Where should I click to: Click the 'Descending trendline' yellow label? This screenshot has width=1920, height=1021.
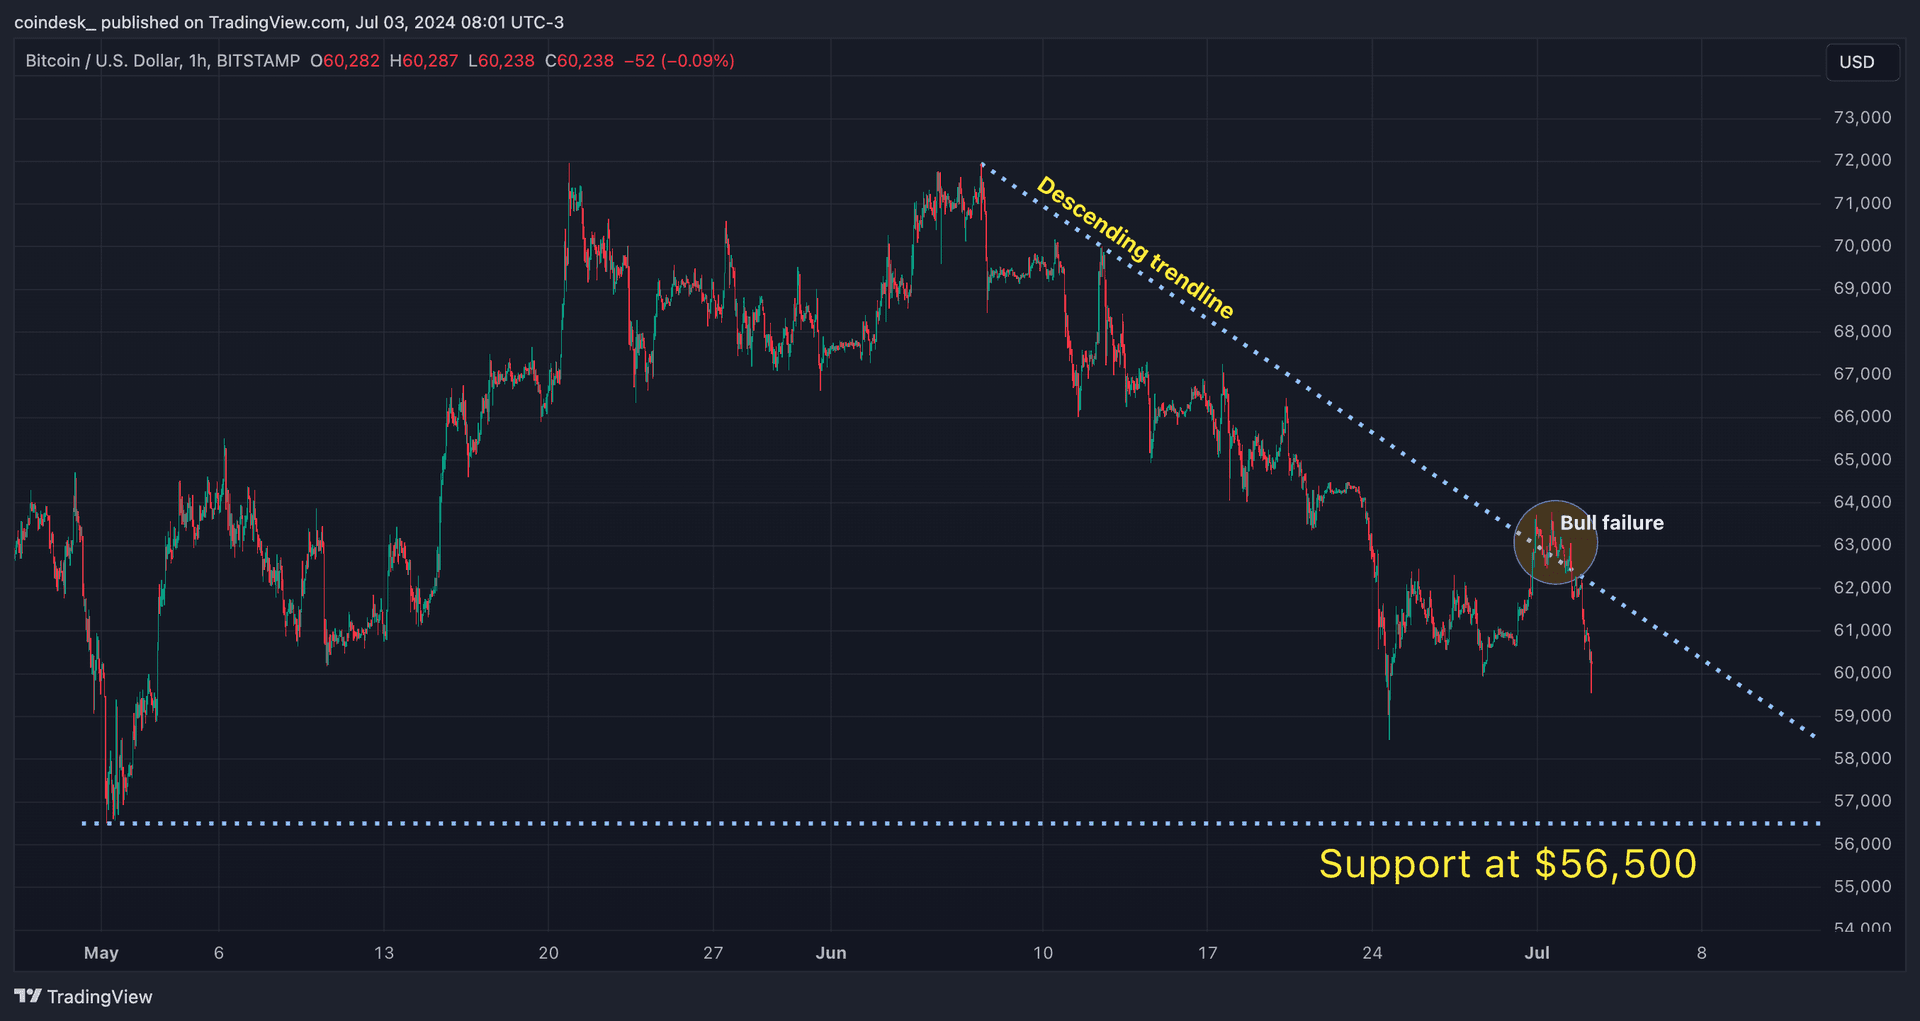pyautogui.click(x=1135, y=247)
